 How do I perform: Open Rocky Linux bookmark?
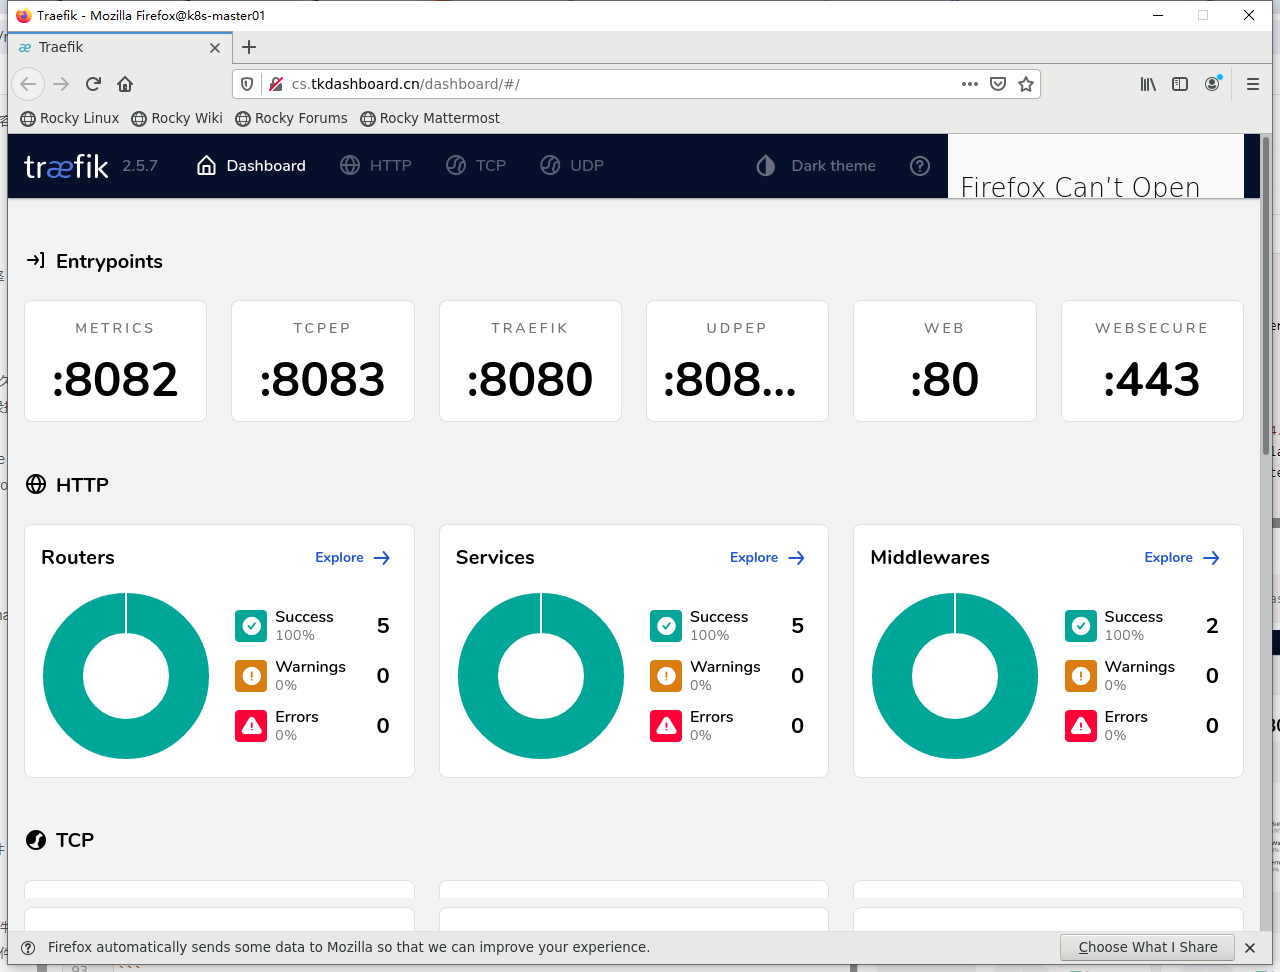point(70,118)
